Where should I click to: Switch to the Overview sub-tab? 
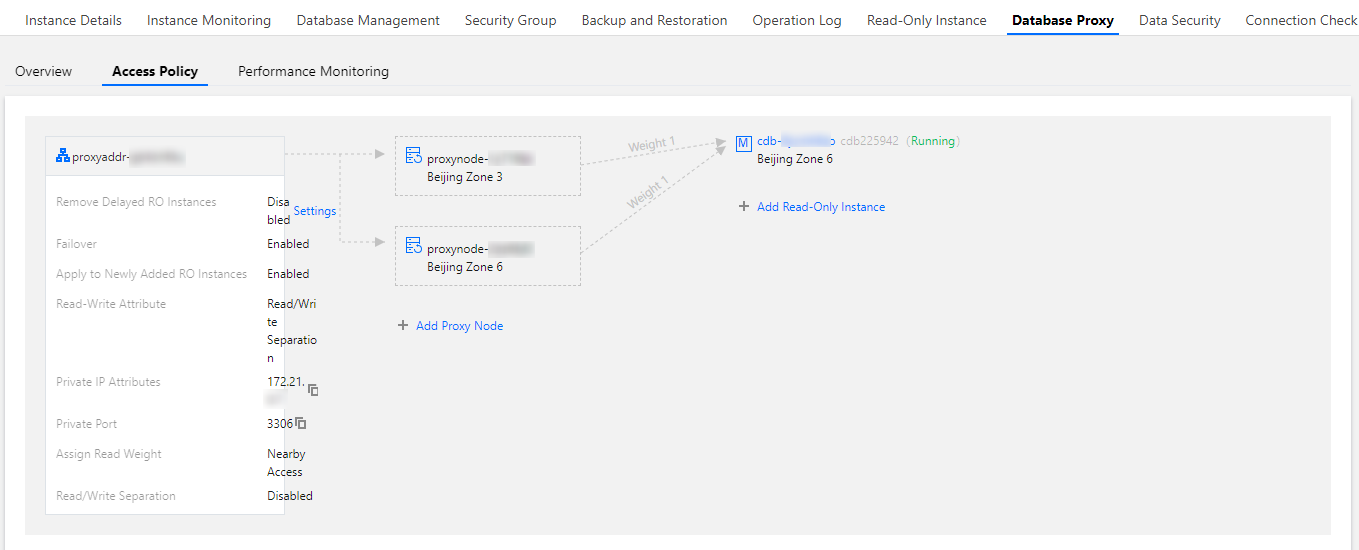coord(44,71)
